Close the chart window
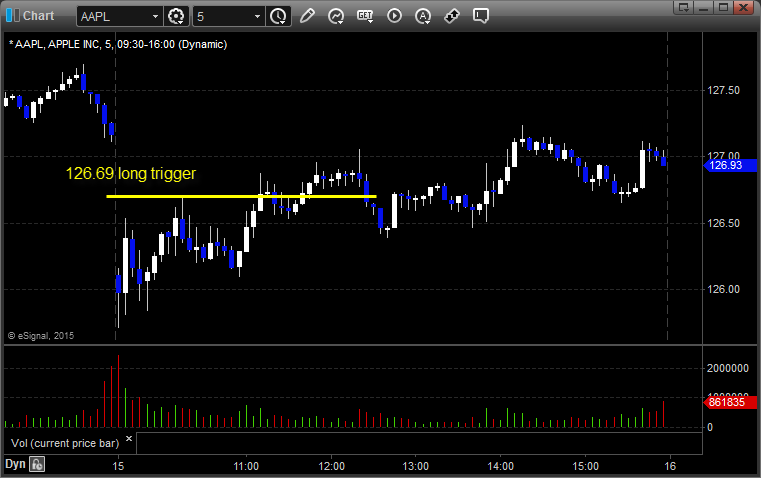Viewport: 761px width, 478px height. click(743, 7)
